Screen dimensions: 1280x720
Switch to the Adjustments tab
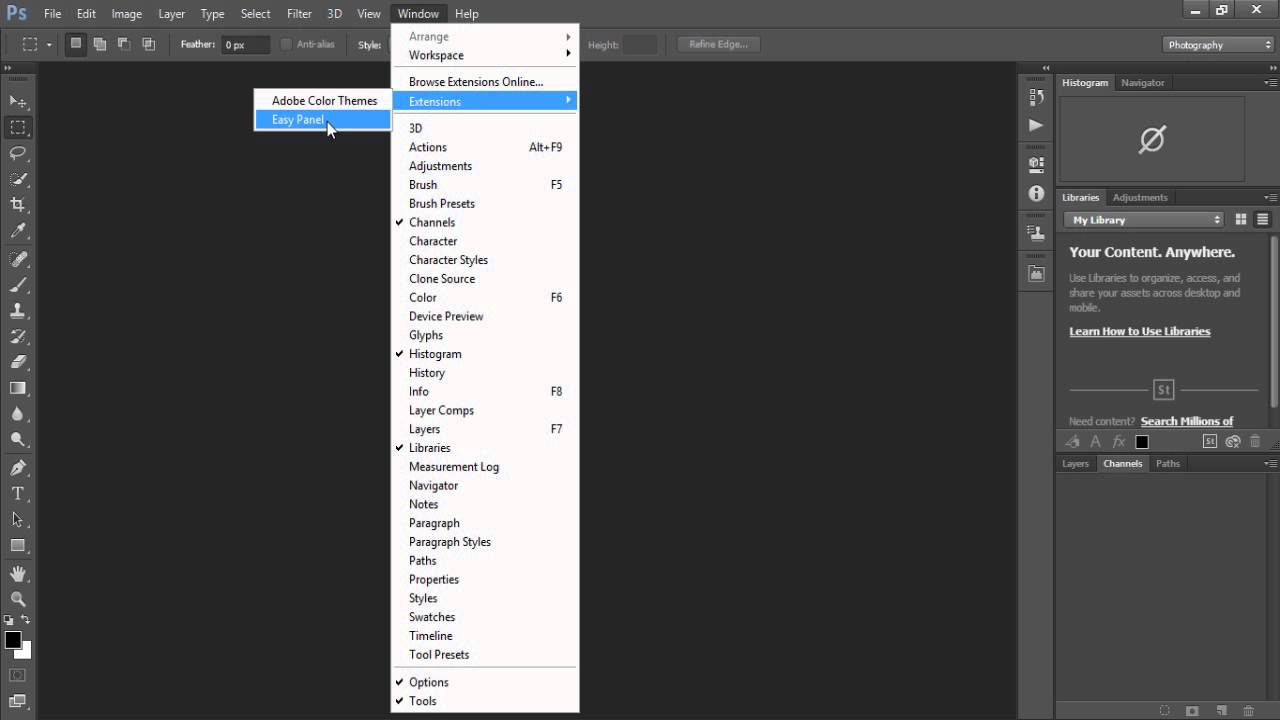tap(1140, 198)
